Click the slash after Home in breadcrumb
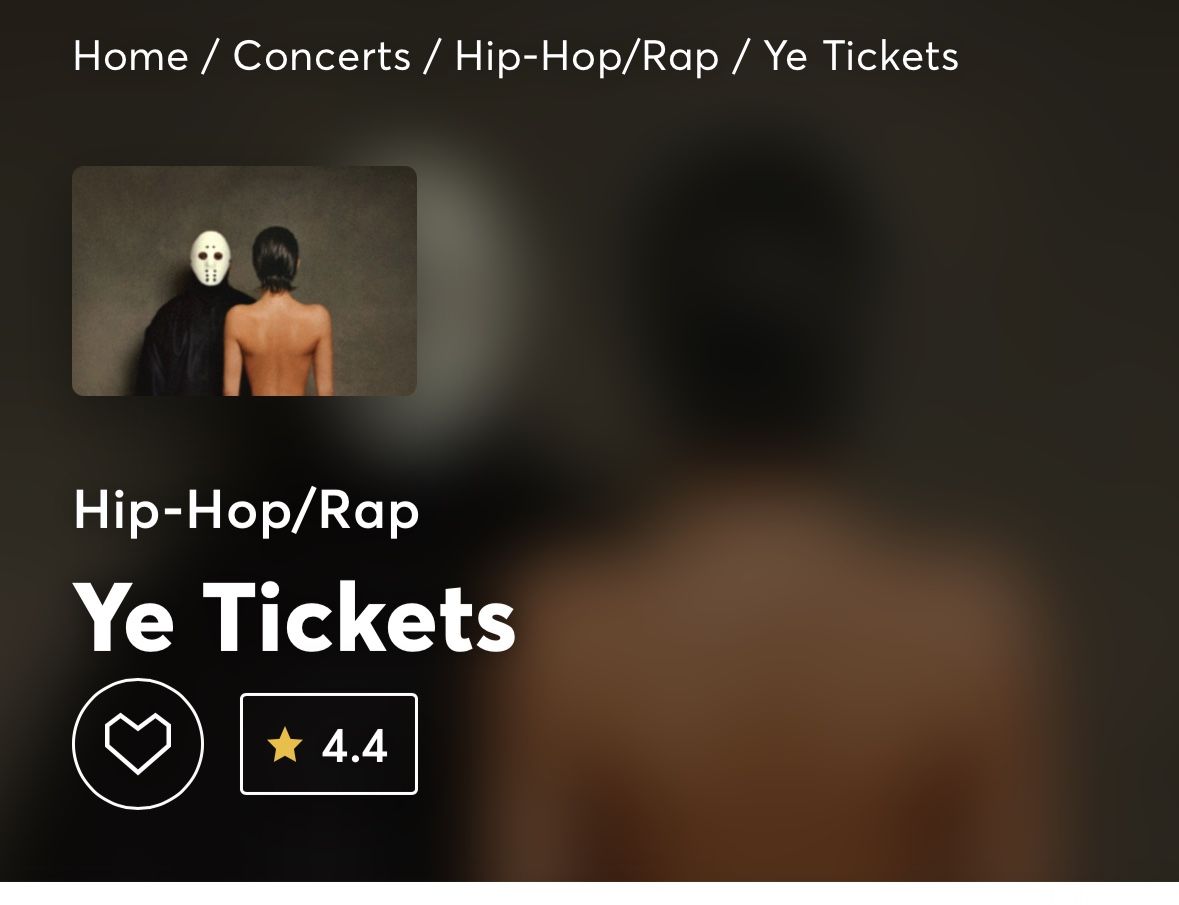 [x=210, y=57]
